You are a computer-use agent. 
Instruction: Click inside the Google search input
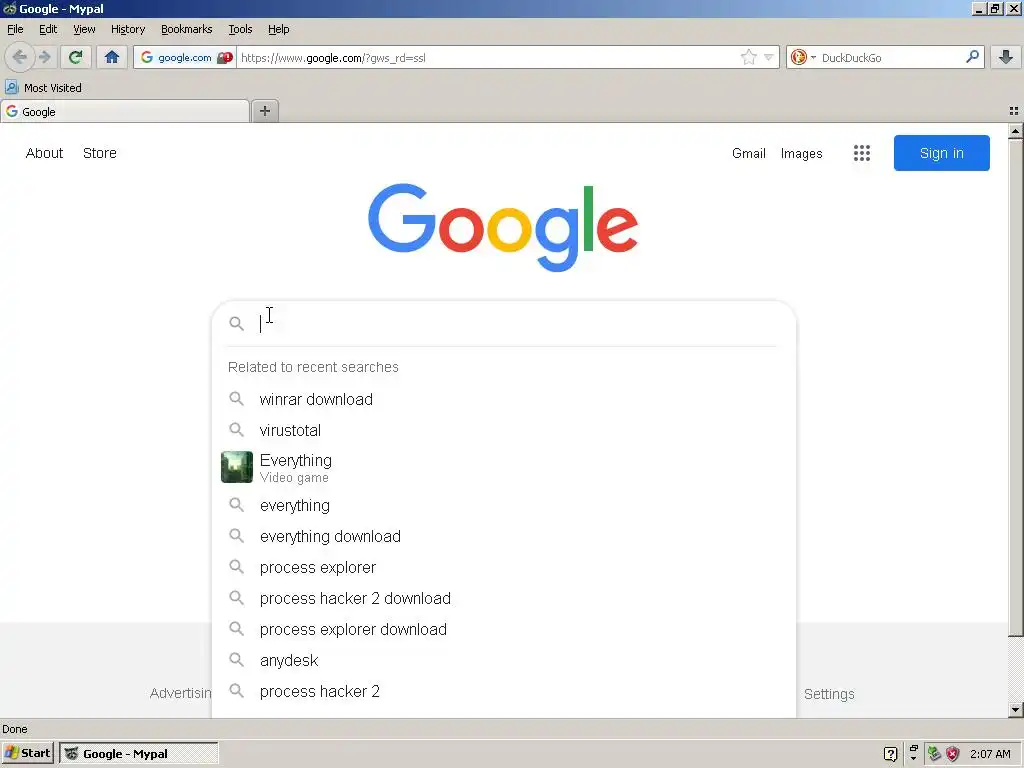[x=516, y=323]
